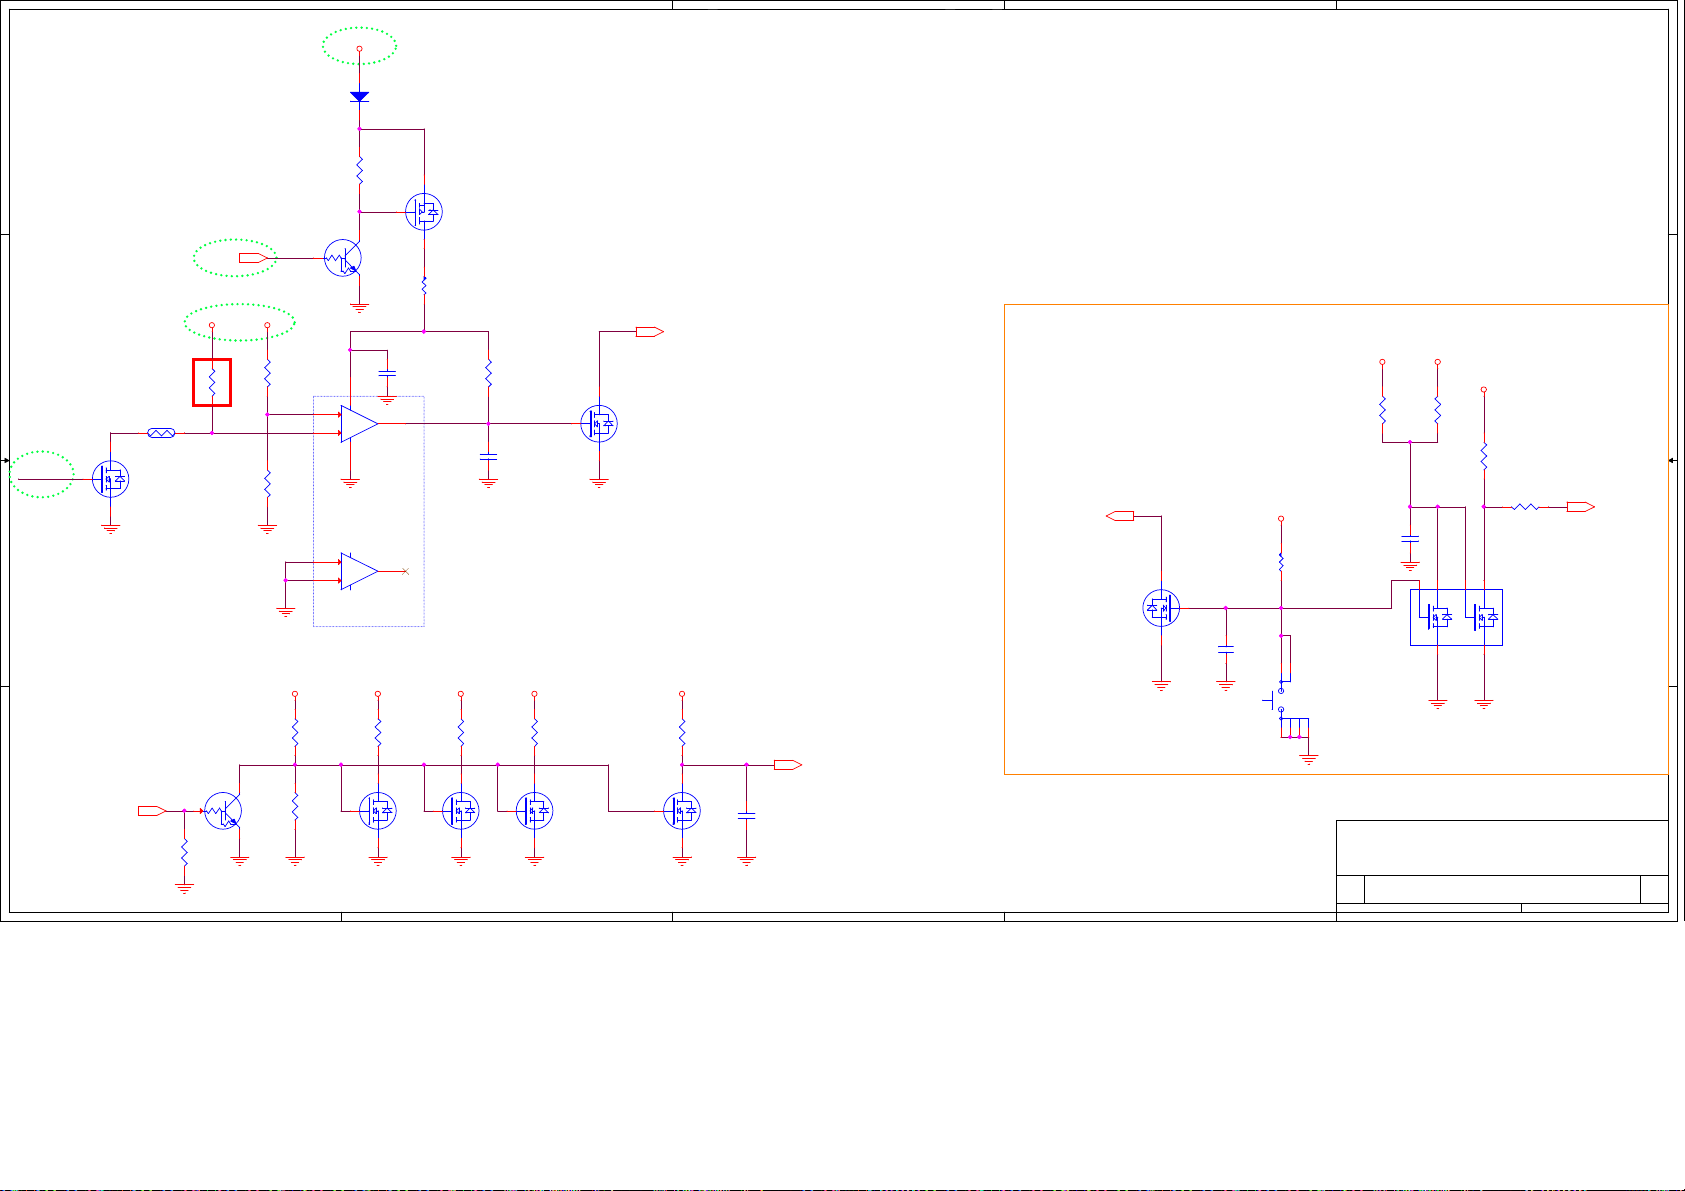Select the digital transistor beside the circled off-page port
This screenshot has height=1191, width=1685.
coord(342,258)
